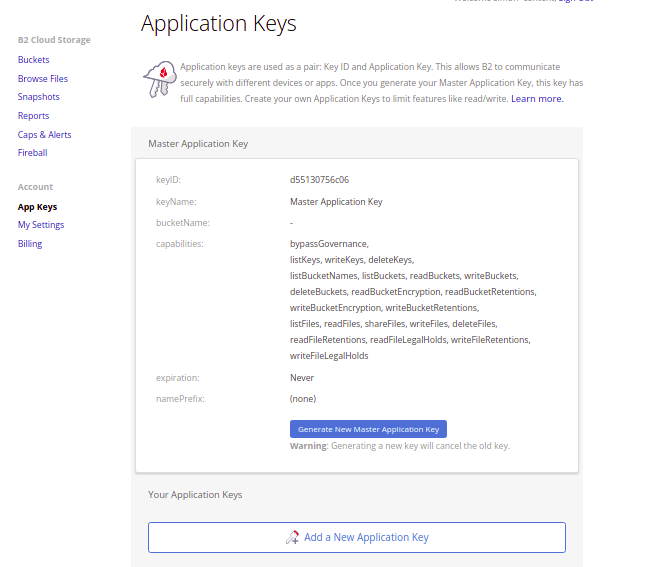
Task: Click the namePrefix value '(none)'
Action: (x=303, y=399)
